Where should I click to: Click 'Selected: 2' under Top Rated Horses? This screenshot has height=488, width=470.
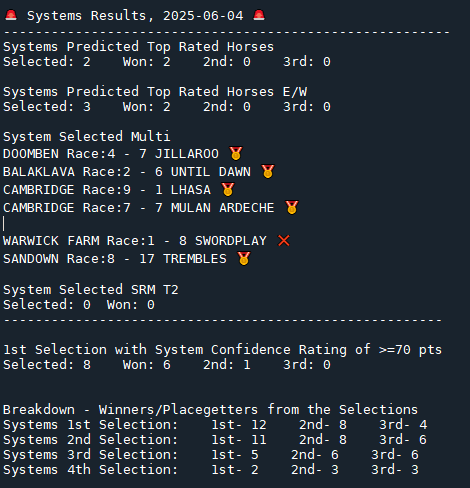coord(47,62)
